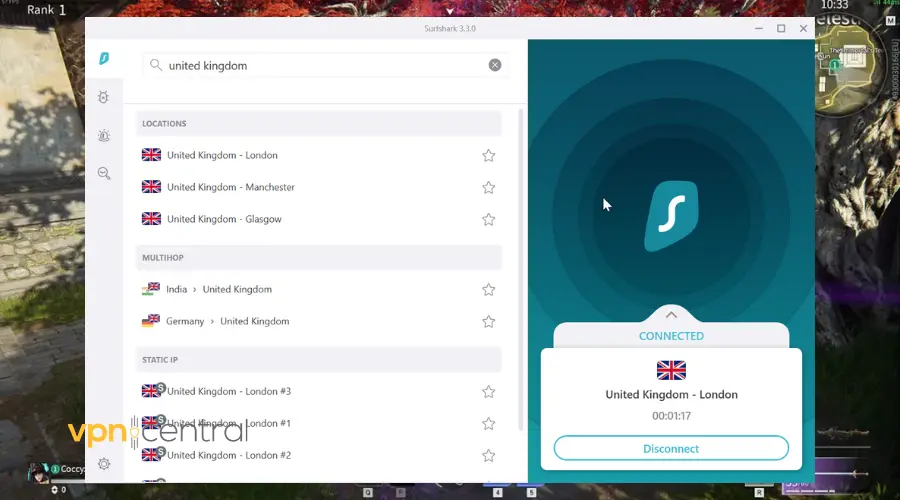Clear the search field with X icon
Viewport: 900px width, 500px height.
pos(495,65)
